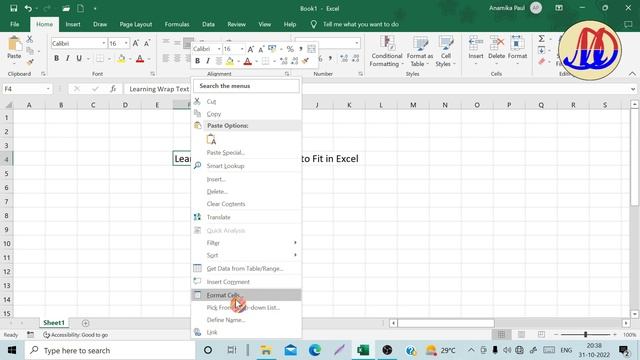Viewport: 640px width, 360px height.
Task: Switch to the Insert ribbon tab
Action: point(73,24)
